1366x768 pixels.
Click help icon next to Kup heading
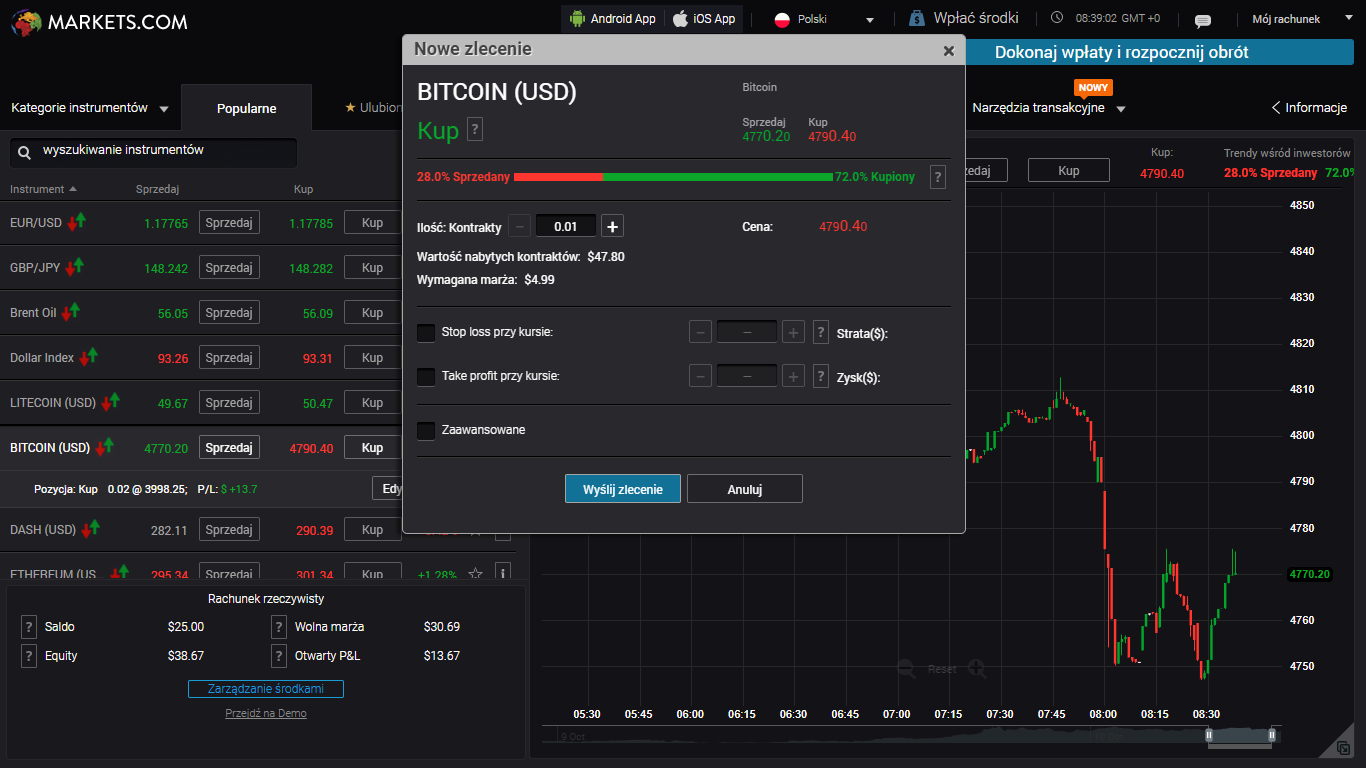click(x=475, y=129)
